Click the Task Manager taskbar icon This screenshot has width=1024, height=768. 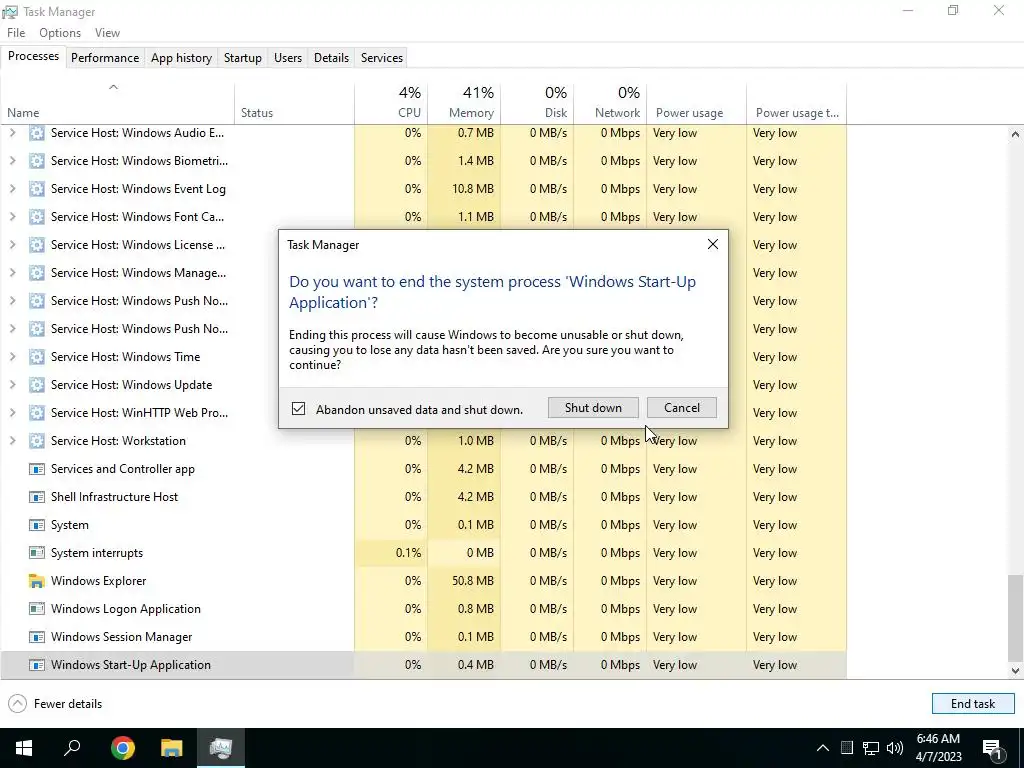point(221,748)
